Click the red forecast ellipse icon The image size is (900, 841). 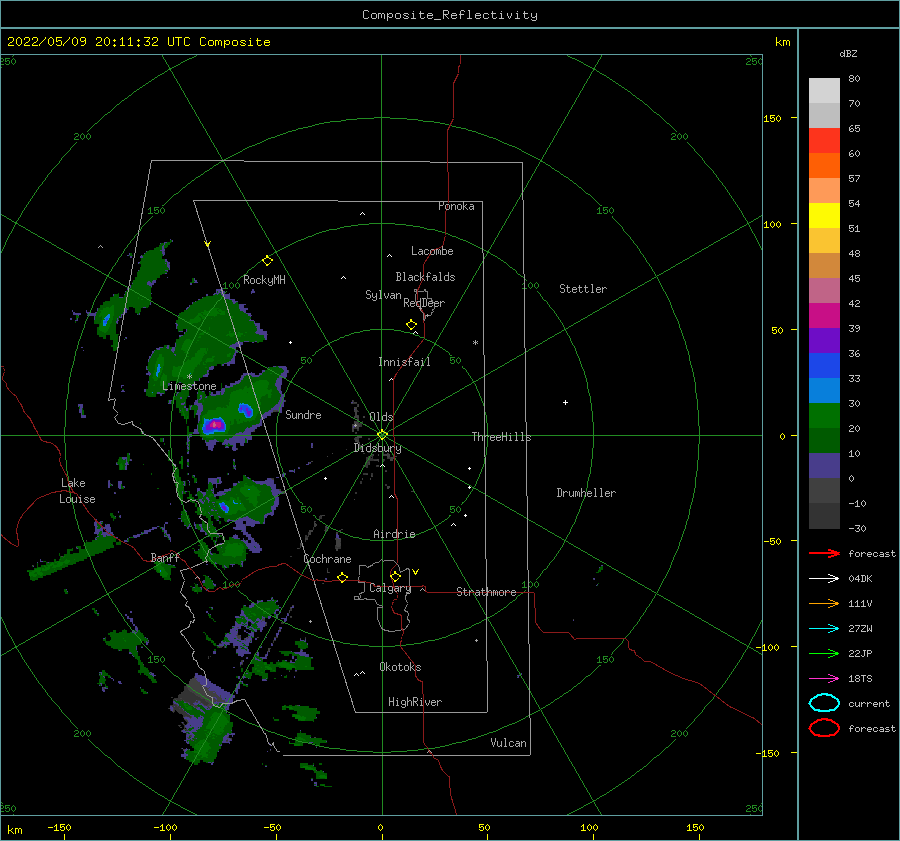pyautogui.click(x=824, y=728)
